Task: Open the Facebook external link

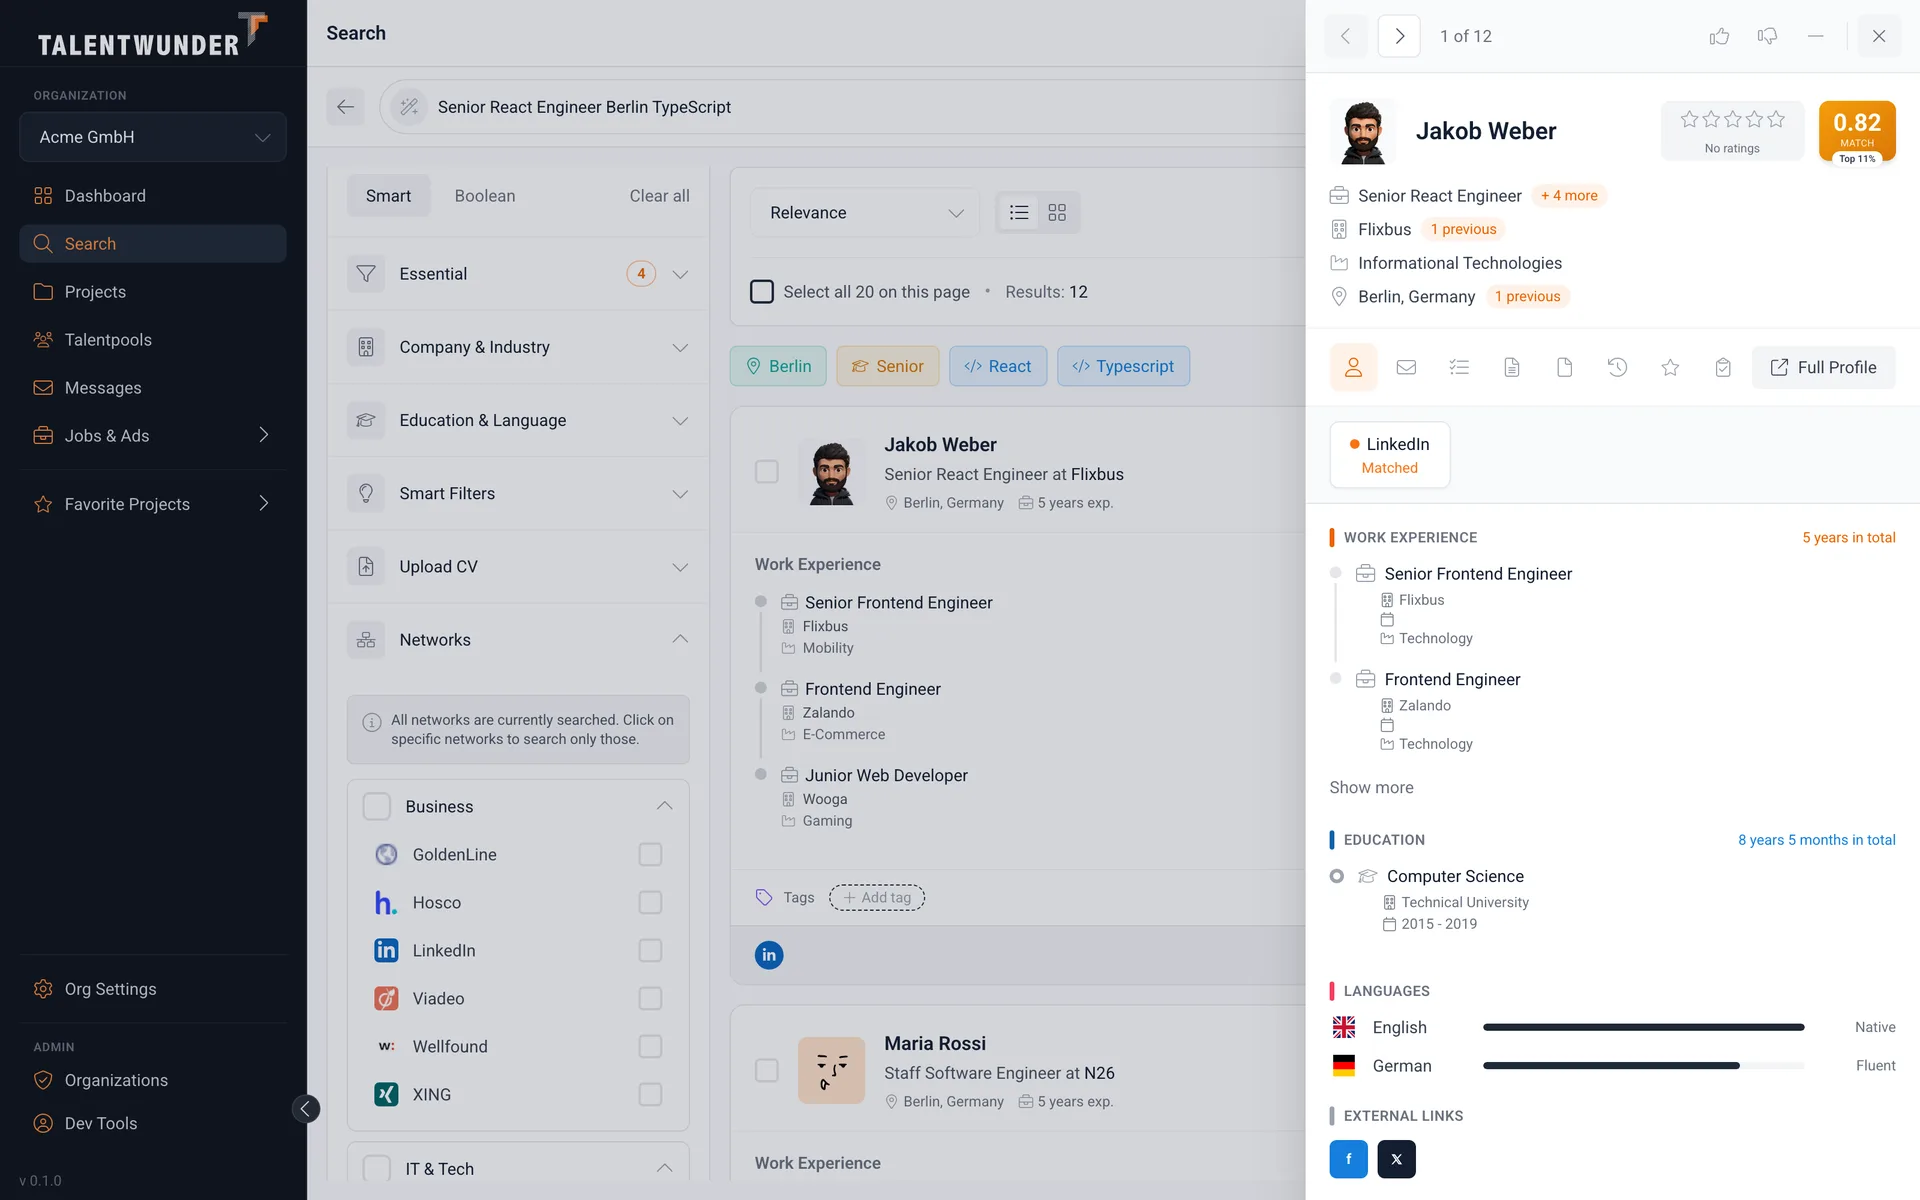Action: [x=1348, y=1159]
